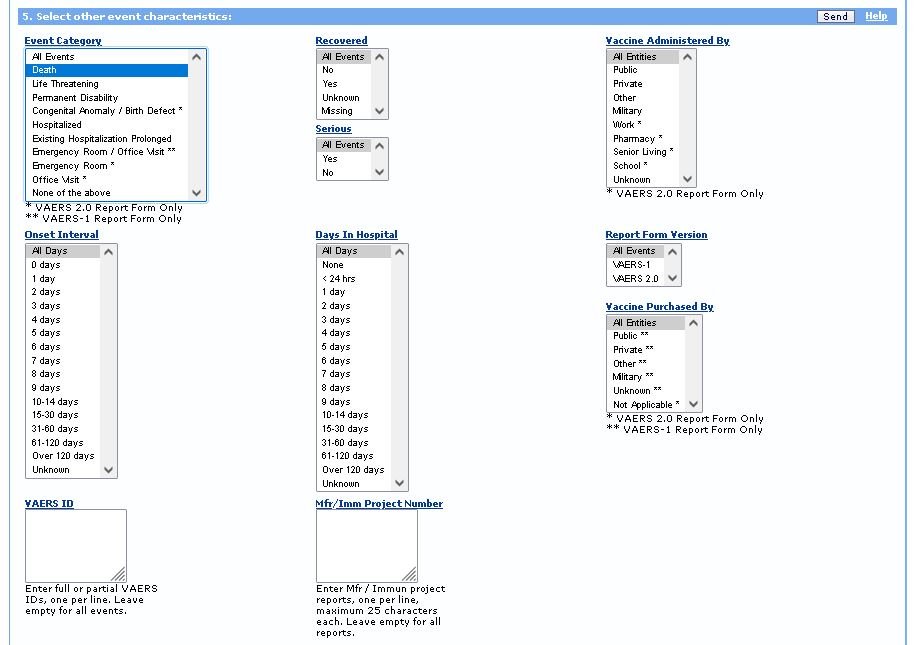The width and height of the screenshot is (916, 645).
Task: Click Recovered list down scroll arrow
Action: 380,111
